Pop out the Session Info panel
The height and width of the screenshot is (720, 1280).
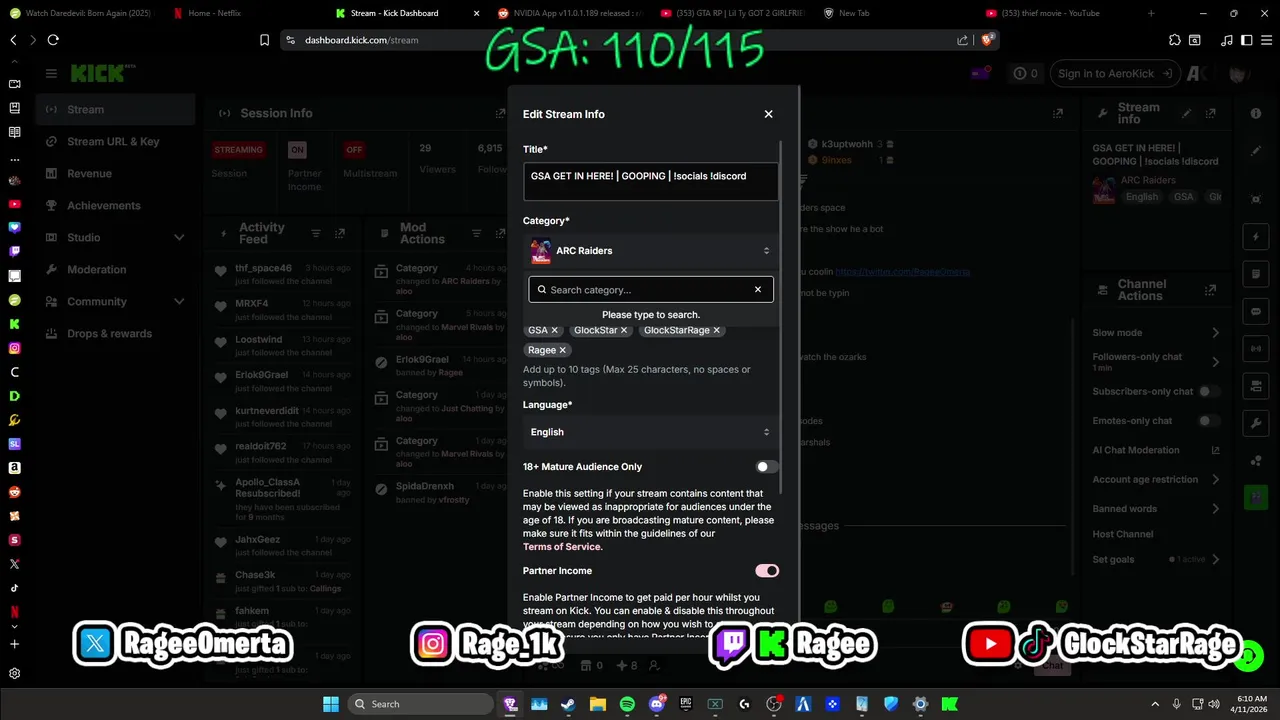pos(501,113)
